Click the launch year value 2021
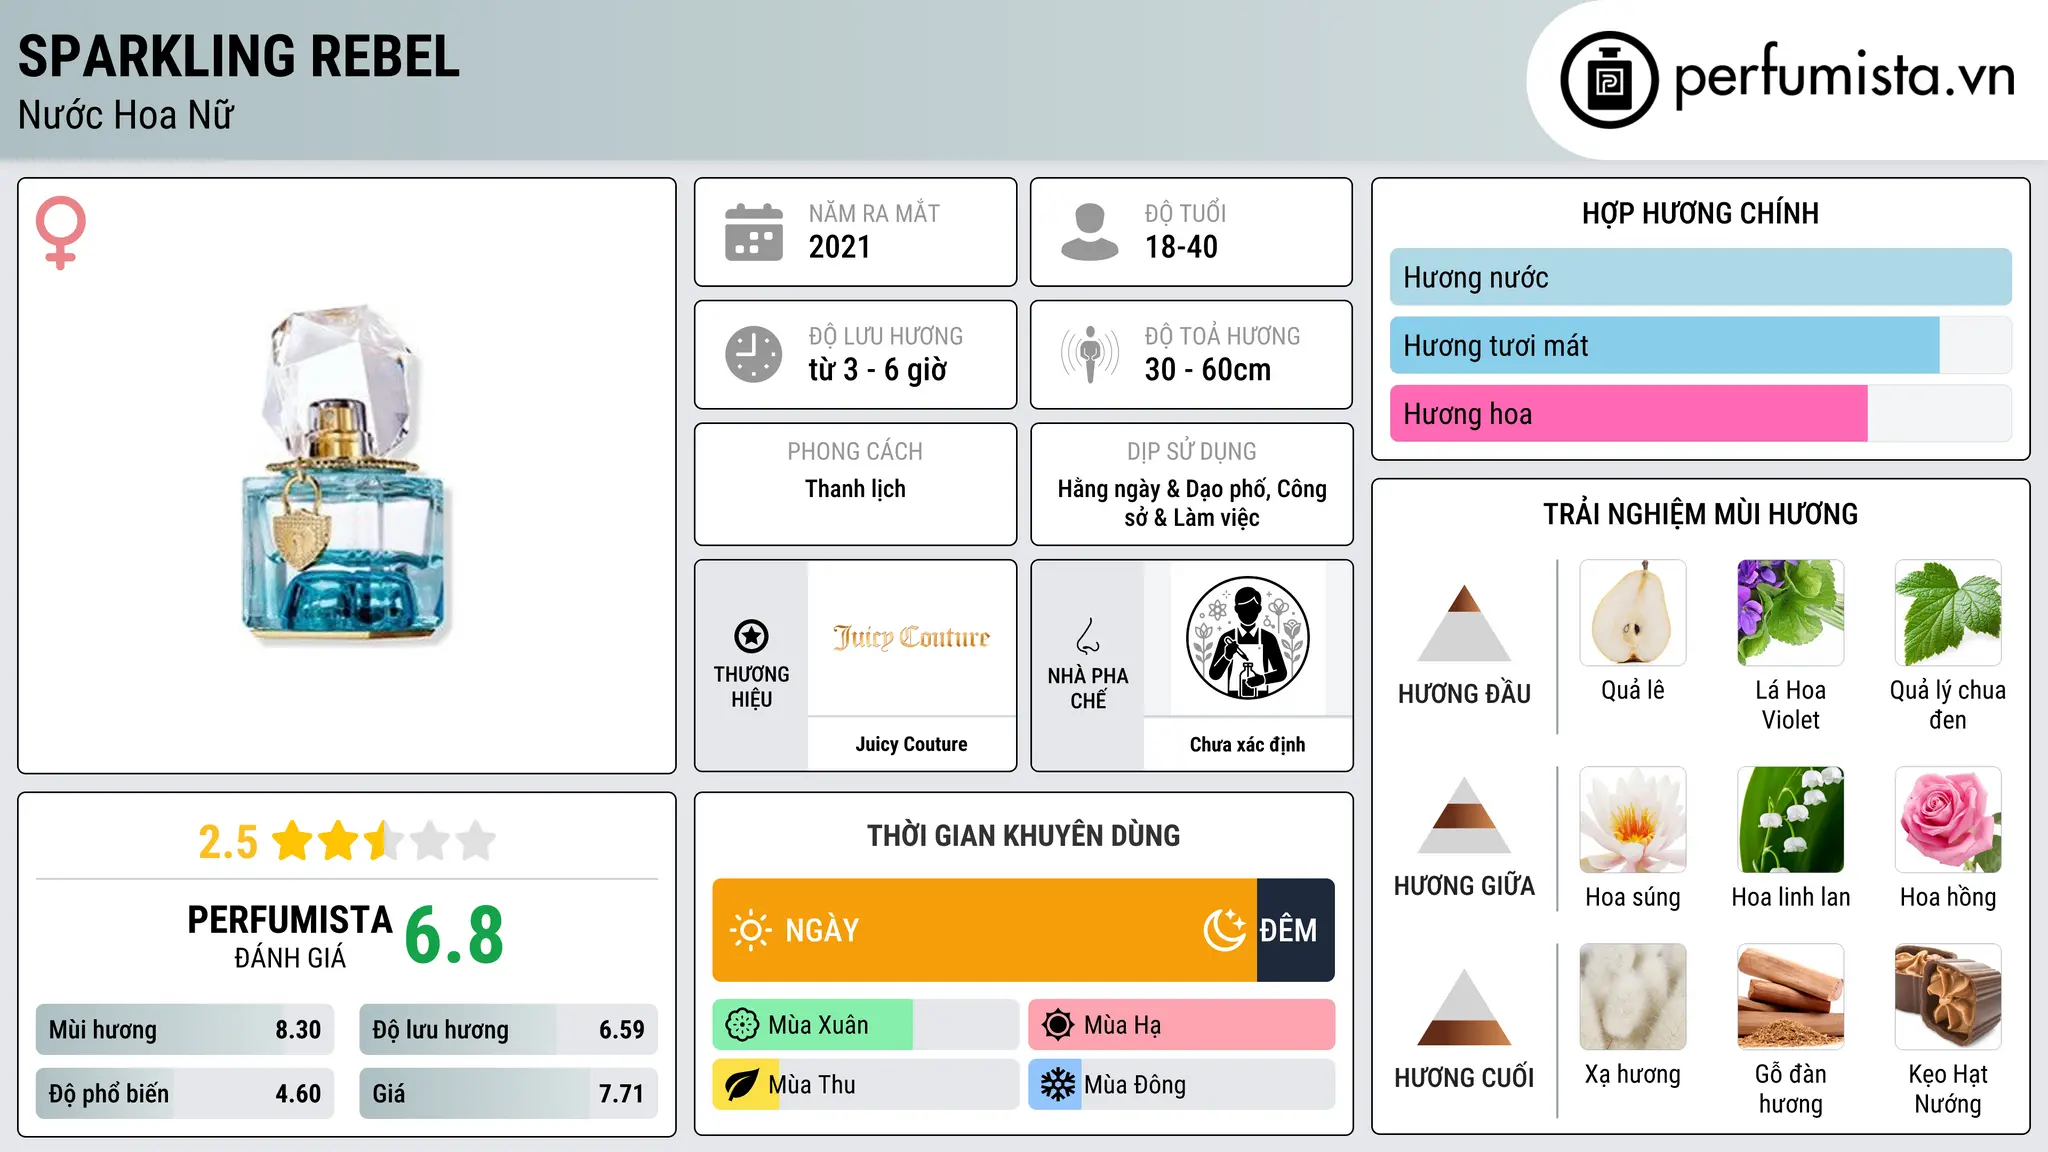The width and height of the screenshot is (2048, 1152). click(840, 247)
